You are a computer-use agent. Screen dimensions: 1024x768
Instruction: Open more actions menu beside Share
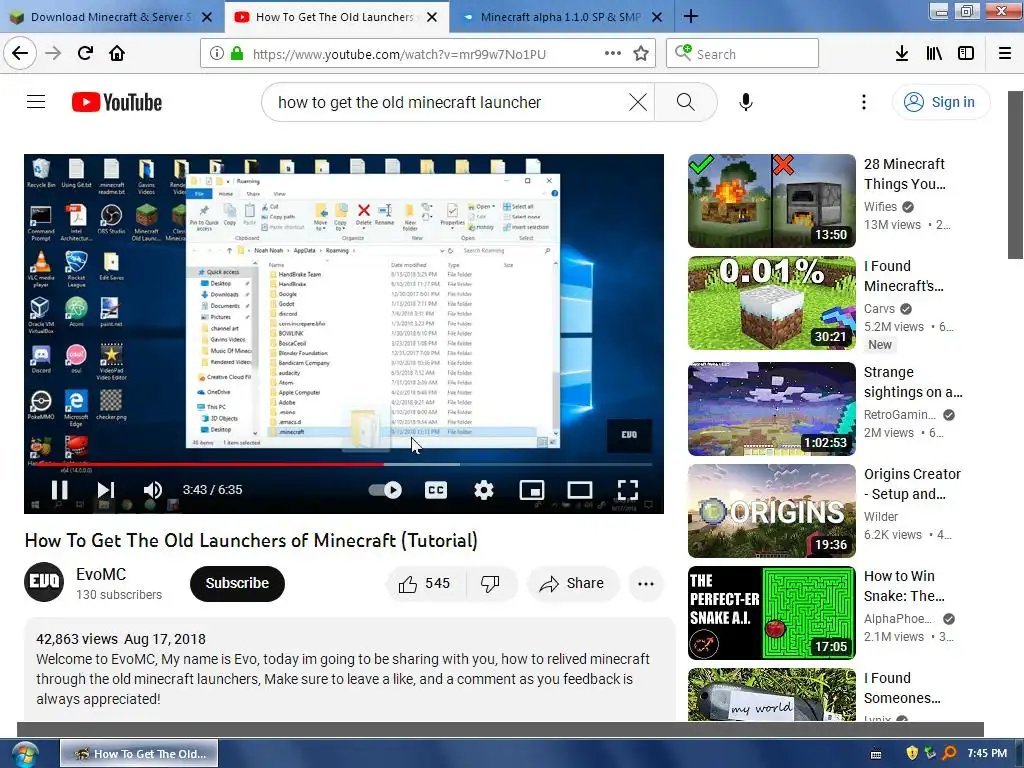[x=646, y=584]
